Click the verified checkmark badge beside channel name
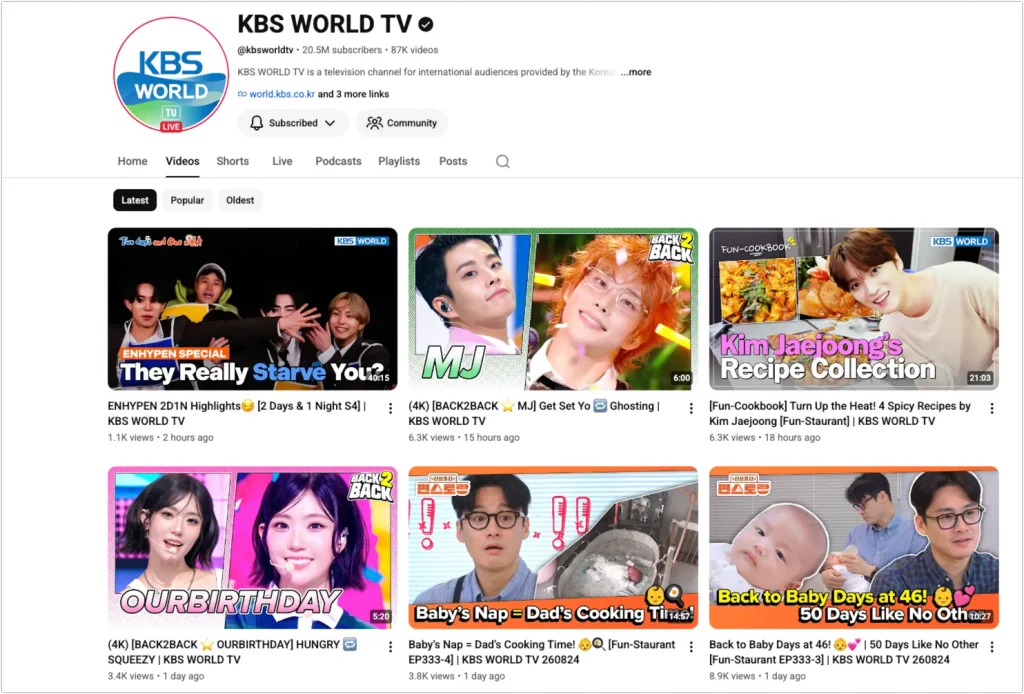1024x694 pixels. pyautogui.click(x=426, y=25)
